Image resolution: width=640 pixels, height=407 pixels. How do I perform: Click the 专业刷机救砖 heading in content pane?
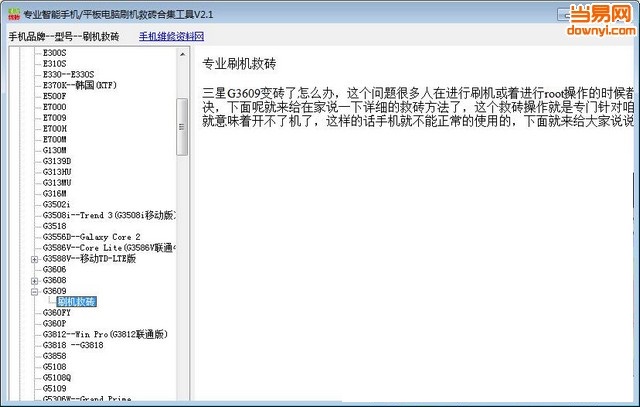(x=238, y=63)
